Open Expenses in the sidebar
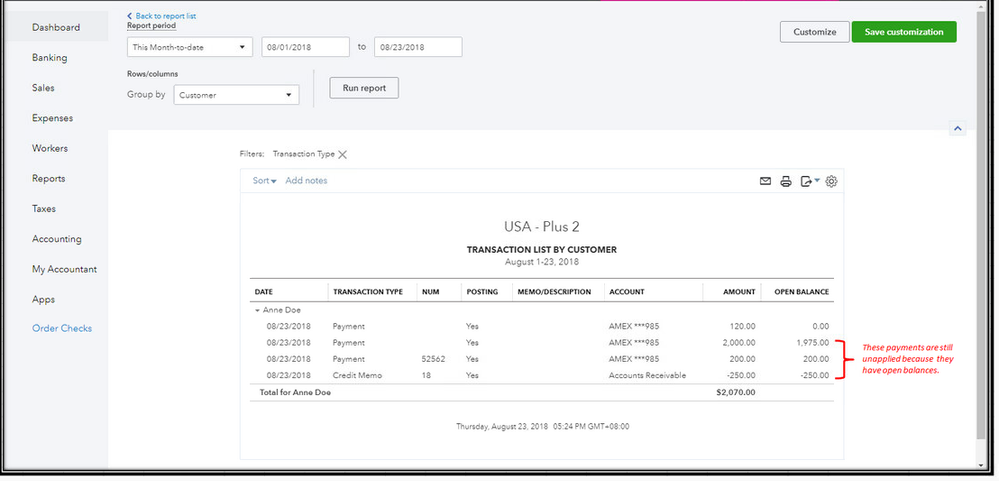999x481 pixels. (52, 118)
